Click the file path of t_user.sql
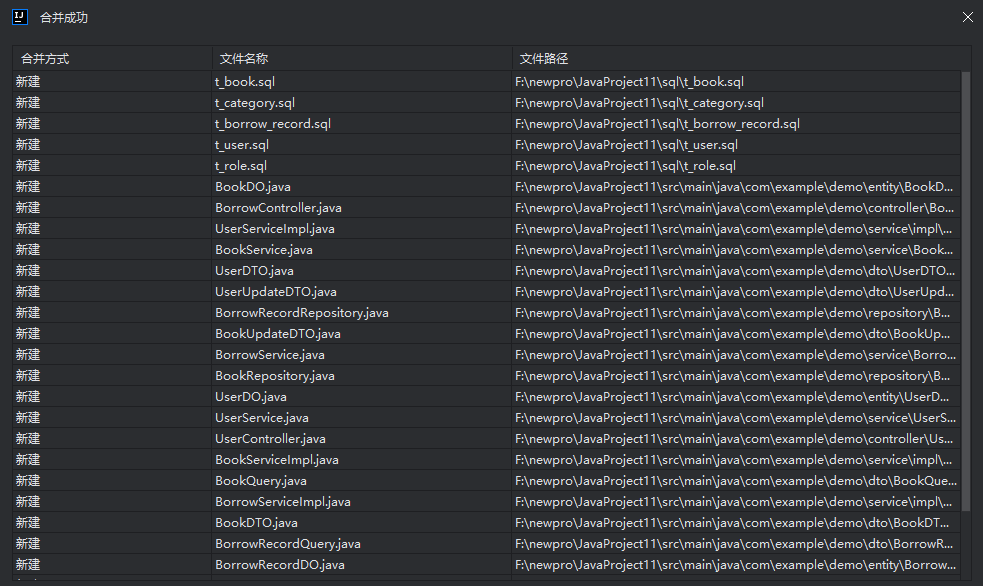This screenshot has height=586, width=983. pyautogui.click(x=626, y=145)
